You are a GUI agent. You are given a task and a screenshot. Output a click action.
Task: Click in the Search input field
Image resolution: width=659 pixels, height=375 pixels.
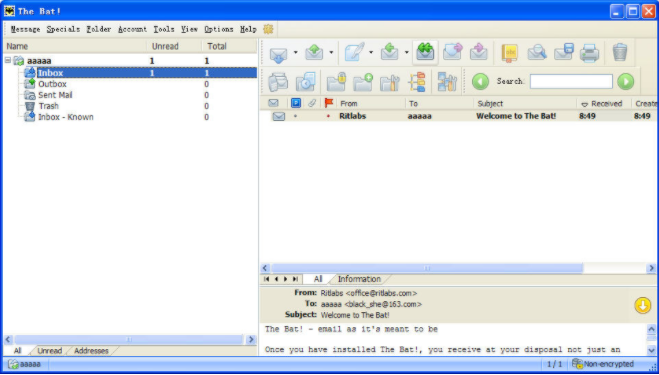(x=571, y=82)
